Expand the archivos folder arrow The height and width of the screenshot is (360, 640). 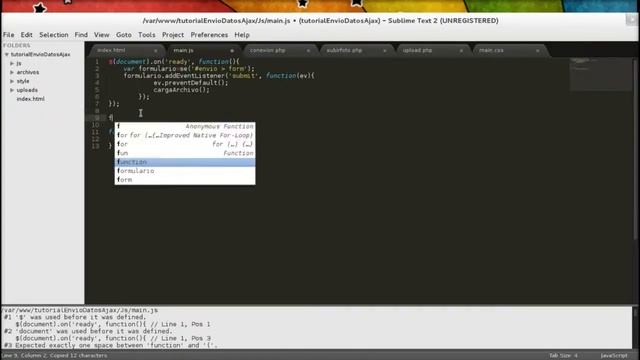12,72
